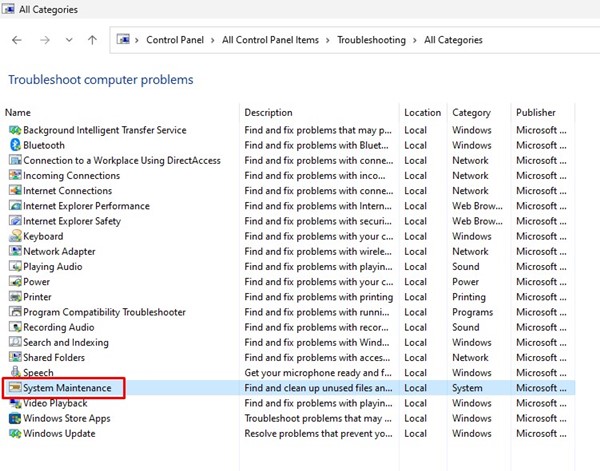Screen dimensions: 600x471
Task: Click the Power troubleshooter icon
Action: pyautogui.click(x=14, y=282)
